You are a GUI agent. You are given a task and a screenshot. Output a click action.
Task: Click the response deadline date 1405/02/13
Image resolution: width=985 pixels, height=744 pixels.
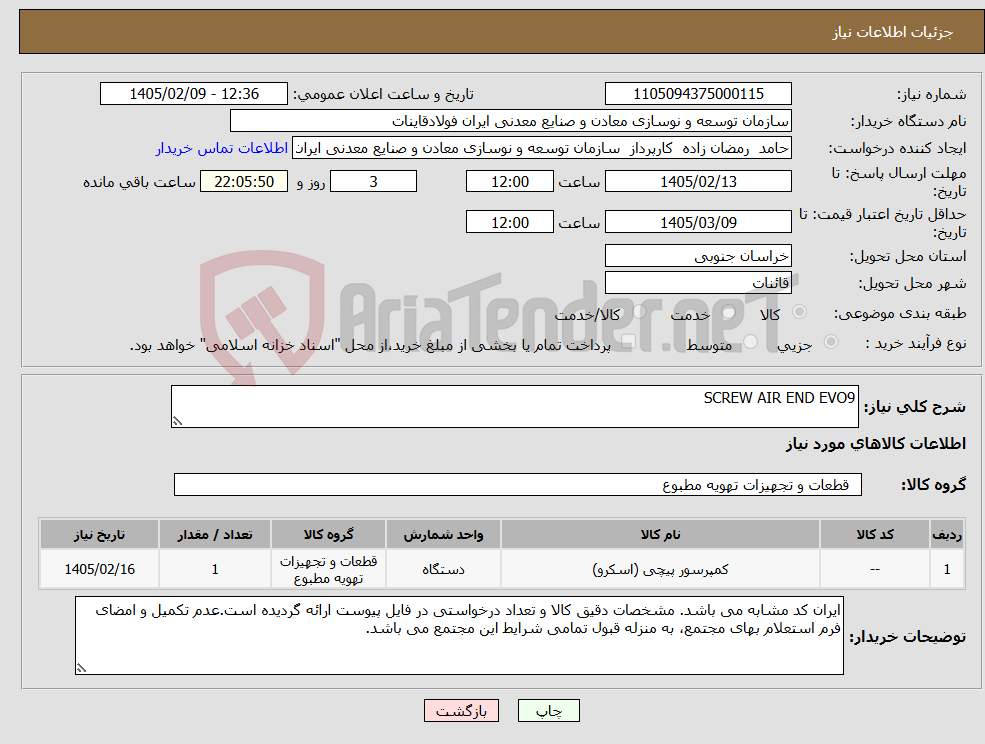[x=698, y=182]
